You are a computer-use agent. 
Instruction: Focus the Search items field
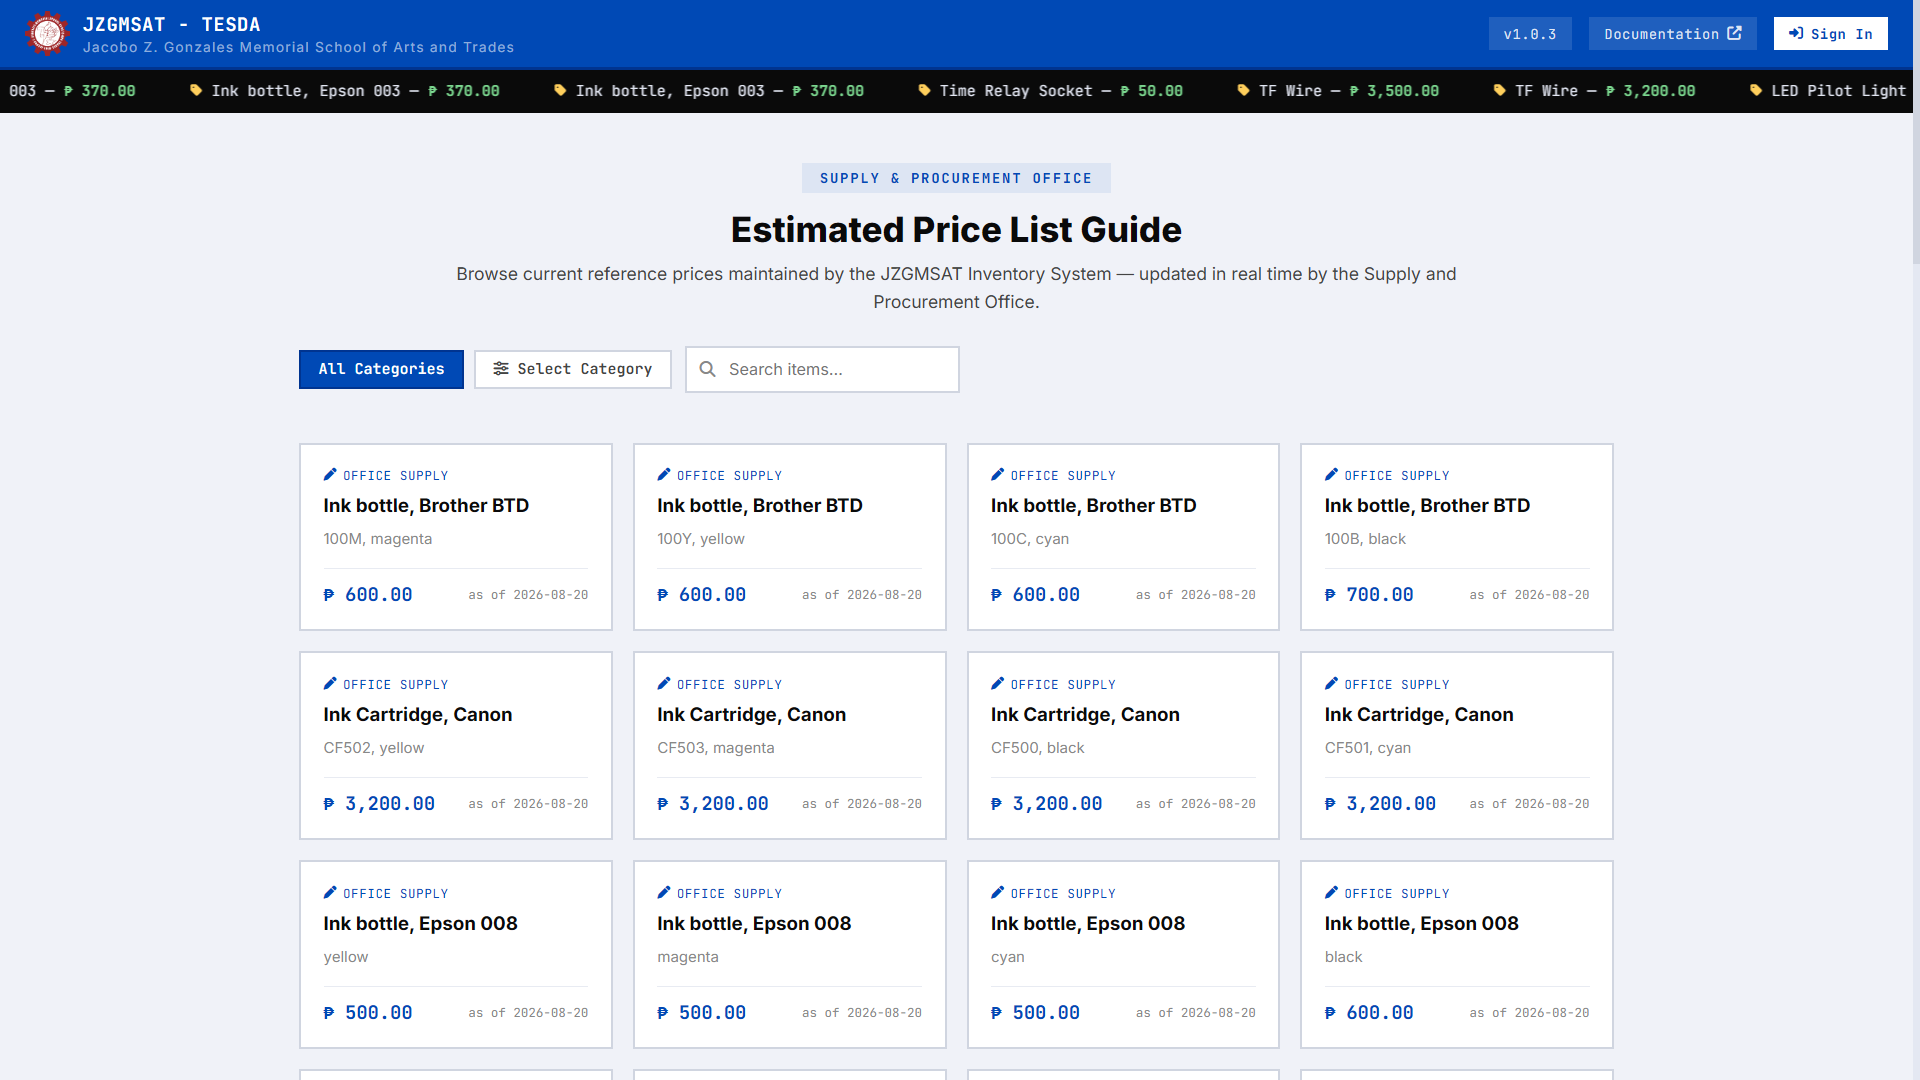822,369
